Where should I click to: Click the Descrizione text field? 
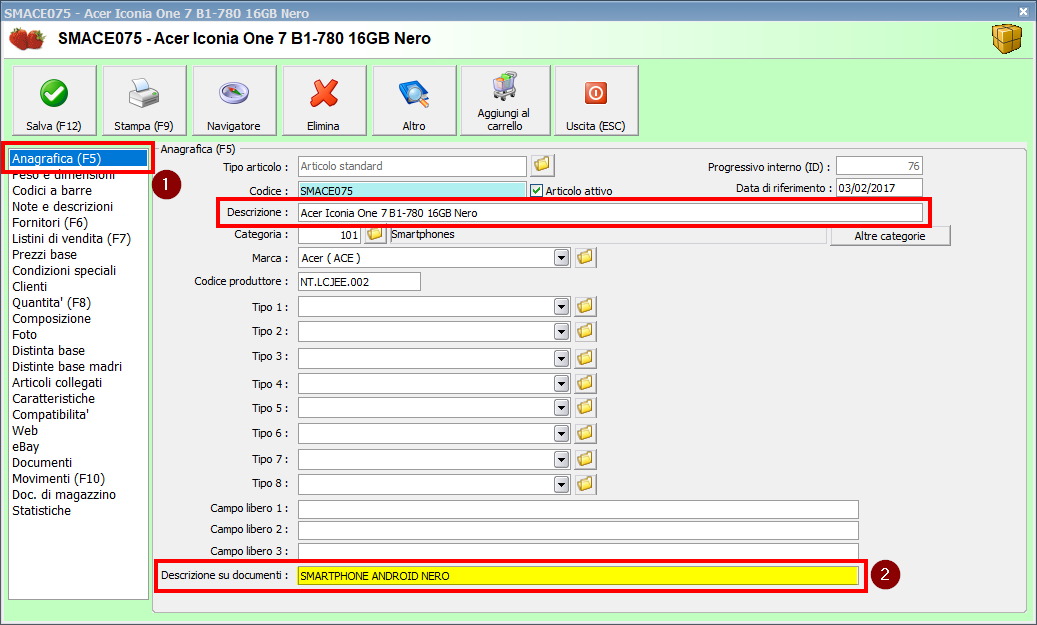tap(610, 213)
